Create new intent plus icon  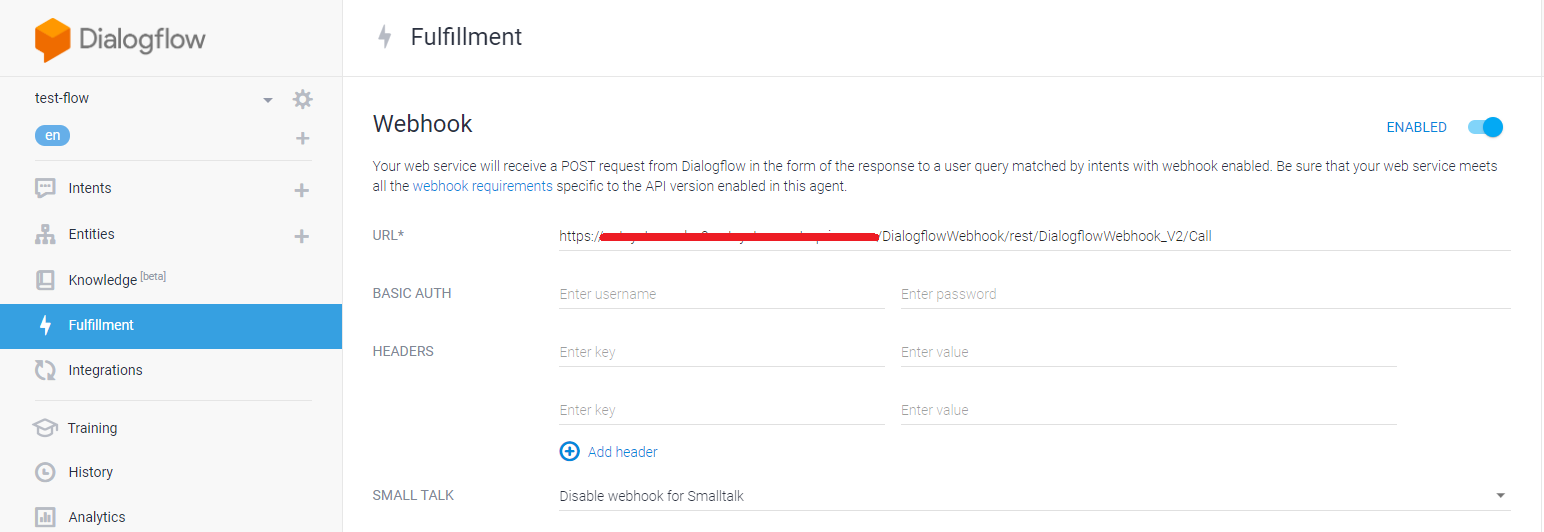[x=301, y=190]
